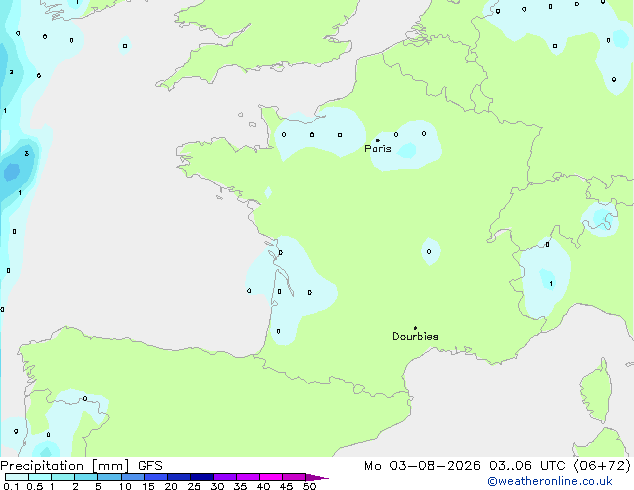This screenshot has height=490, width=634.
Task: Select the black dot marker above Dourbies label
Action: point(415,328)
